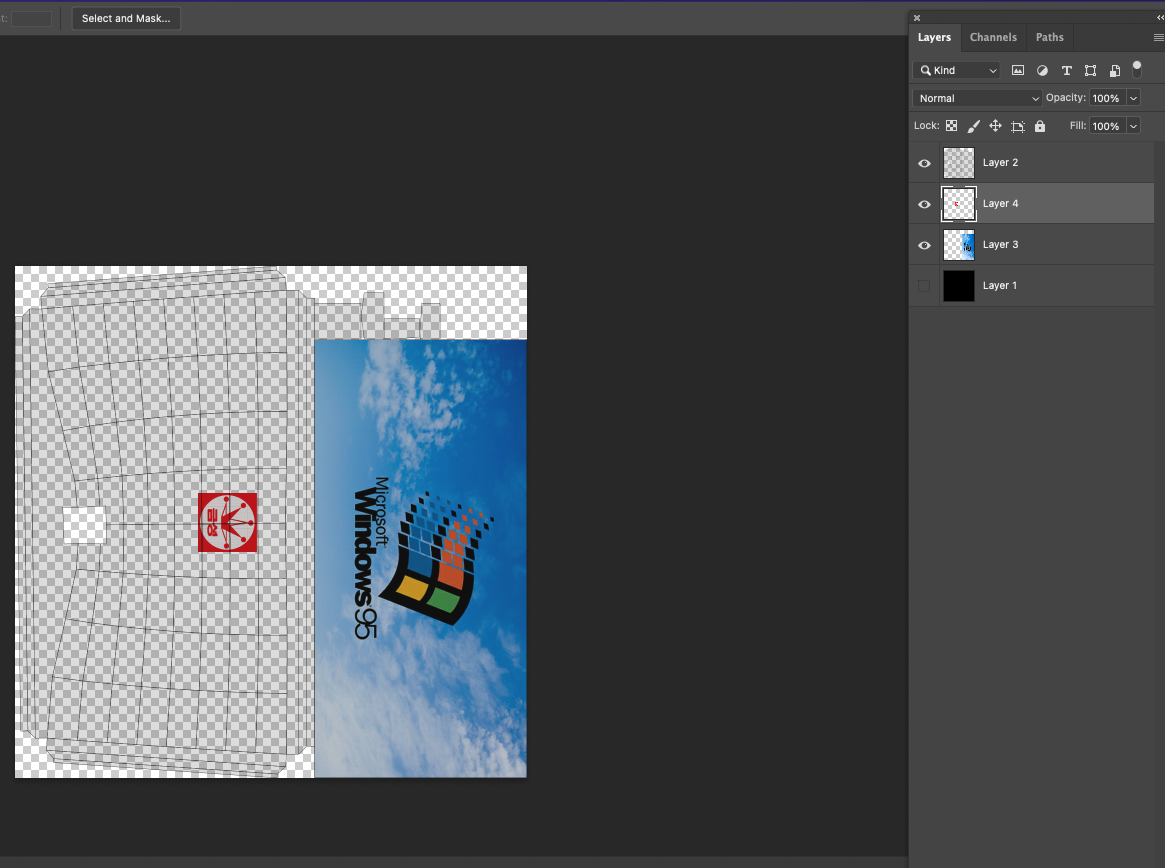The width and height of the screenshot is (1165, 868).
Task: Click the options bar input field
Action: tap(31, 19)
